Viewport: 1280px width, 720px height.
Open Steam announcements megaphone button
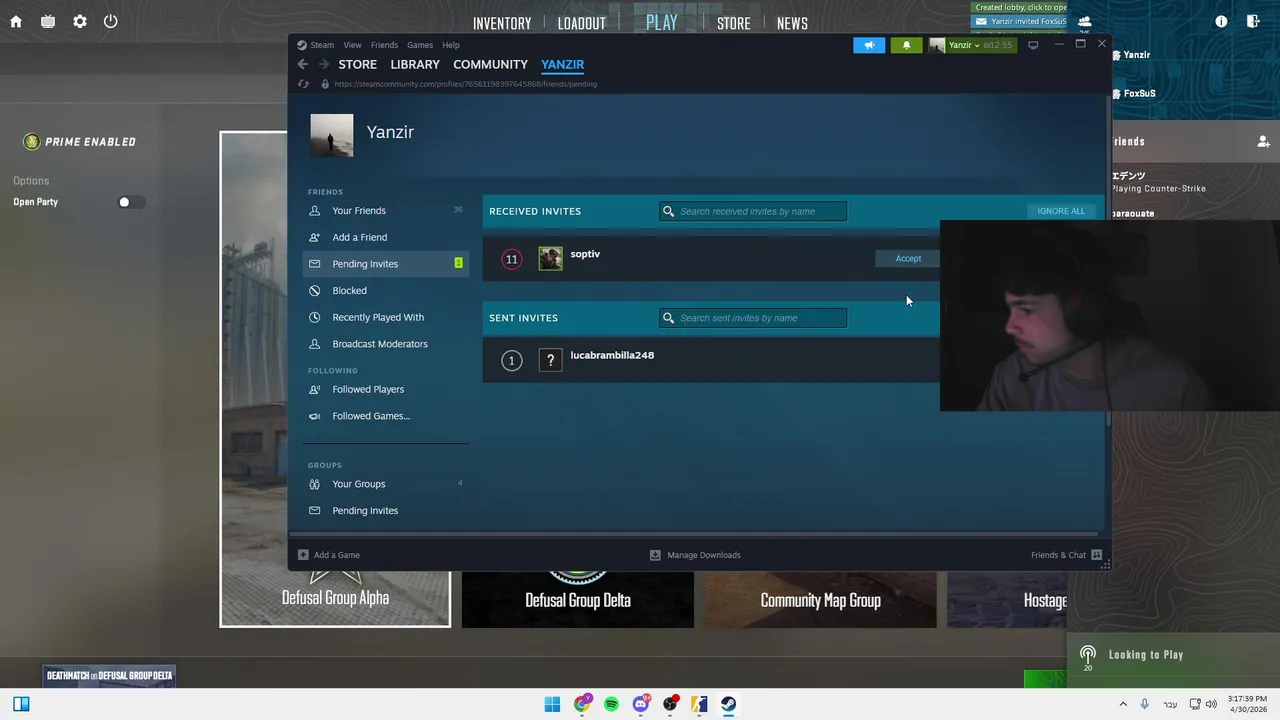tap(869, 45)
